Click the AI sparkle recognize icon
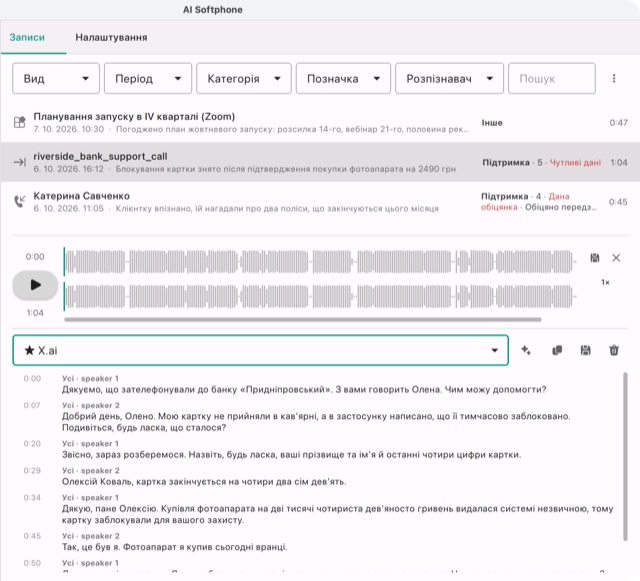This screenshot has height=581, width=640. point(526,350)
